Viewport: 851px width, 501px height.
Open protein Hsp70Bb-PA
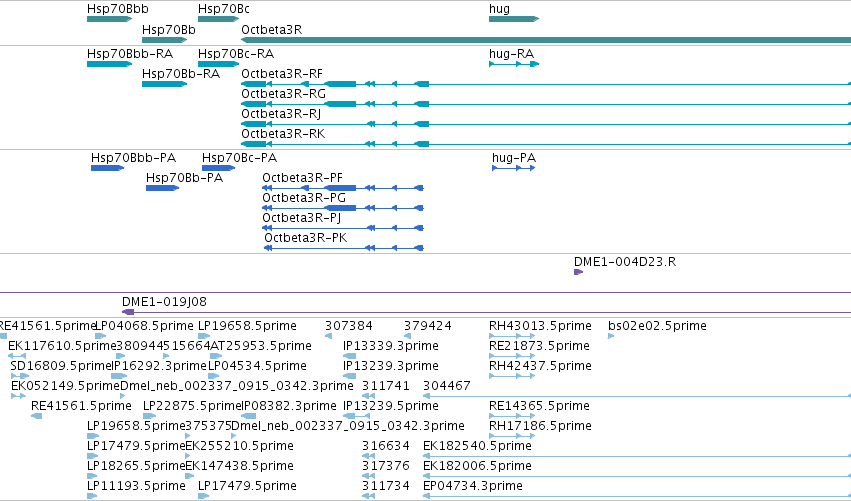point(185,178)
